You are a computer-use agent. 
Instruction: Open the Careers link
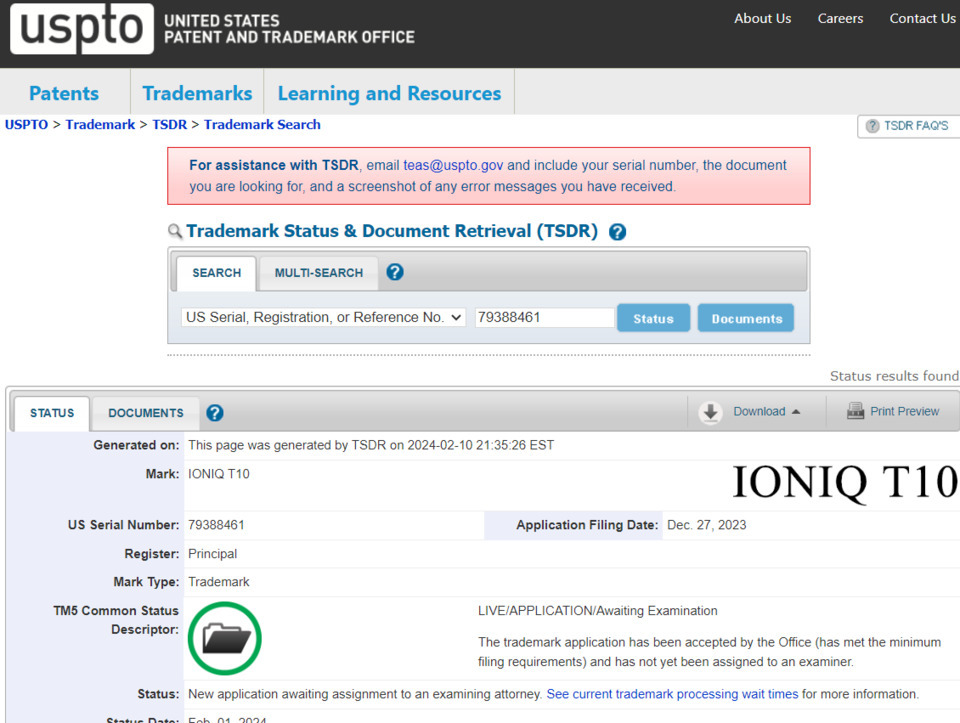[840, 18]
